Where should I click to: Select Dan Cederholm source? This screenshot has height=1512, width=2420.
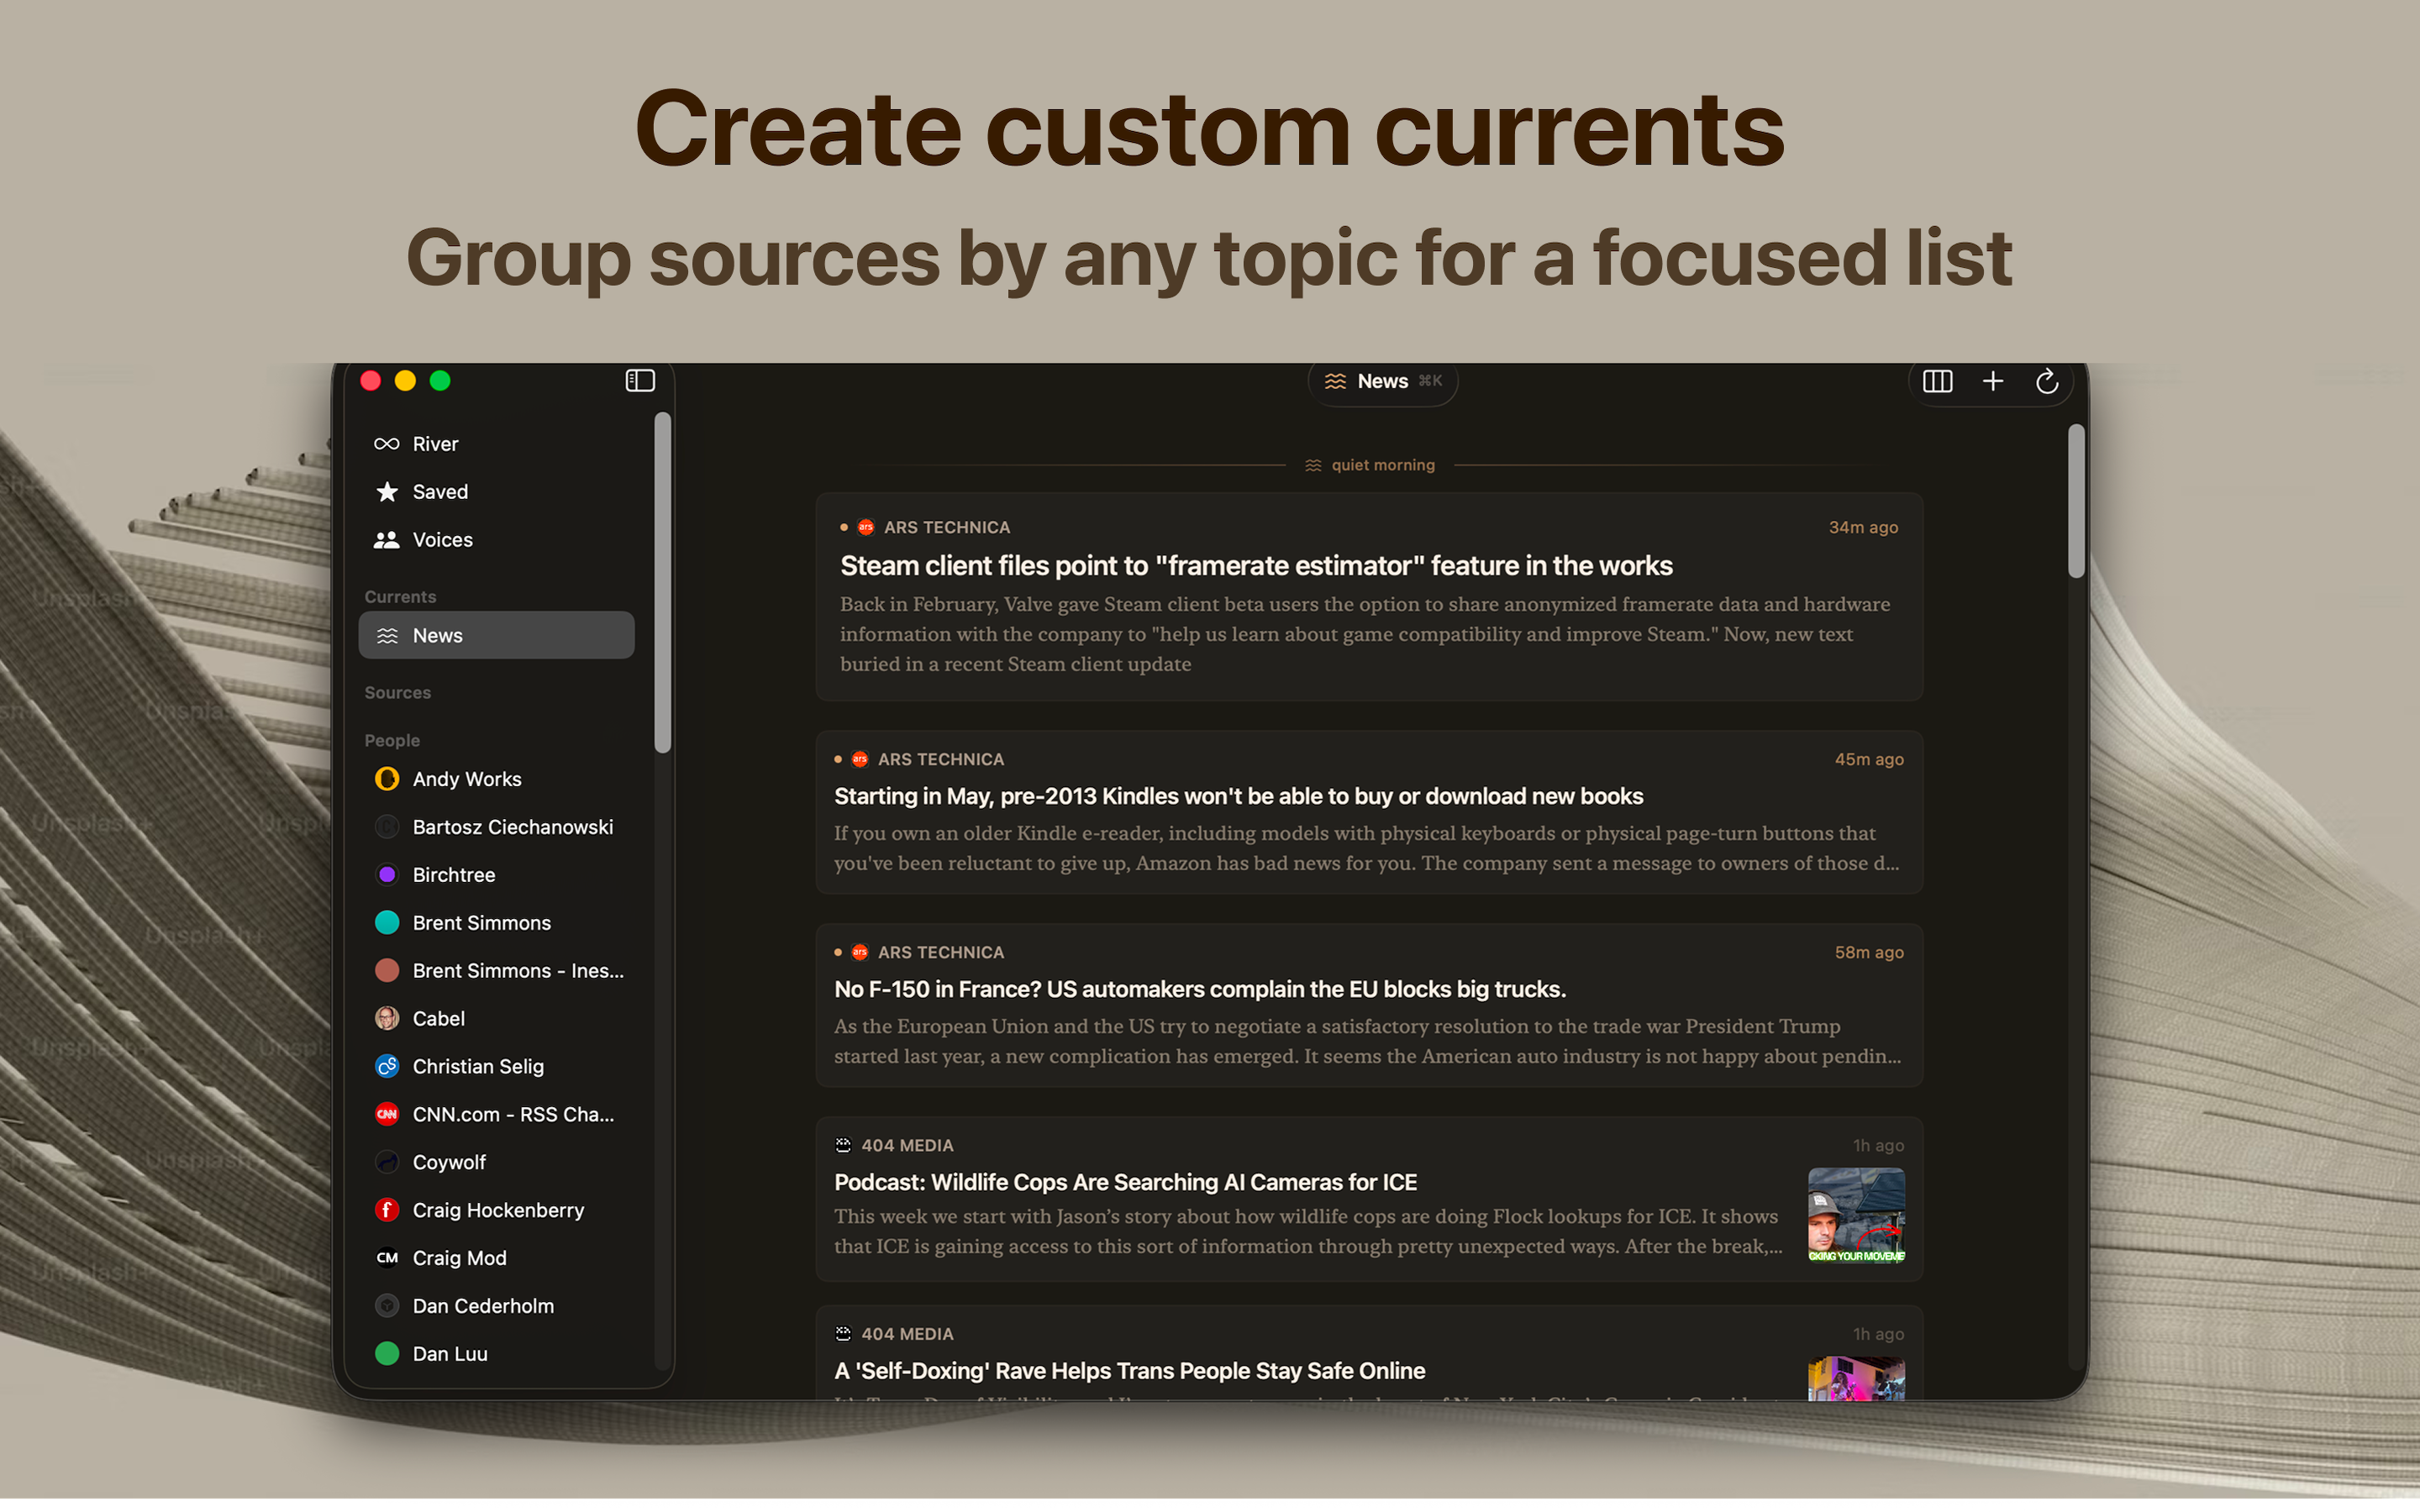[496, 1306]
